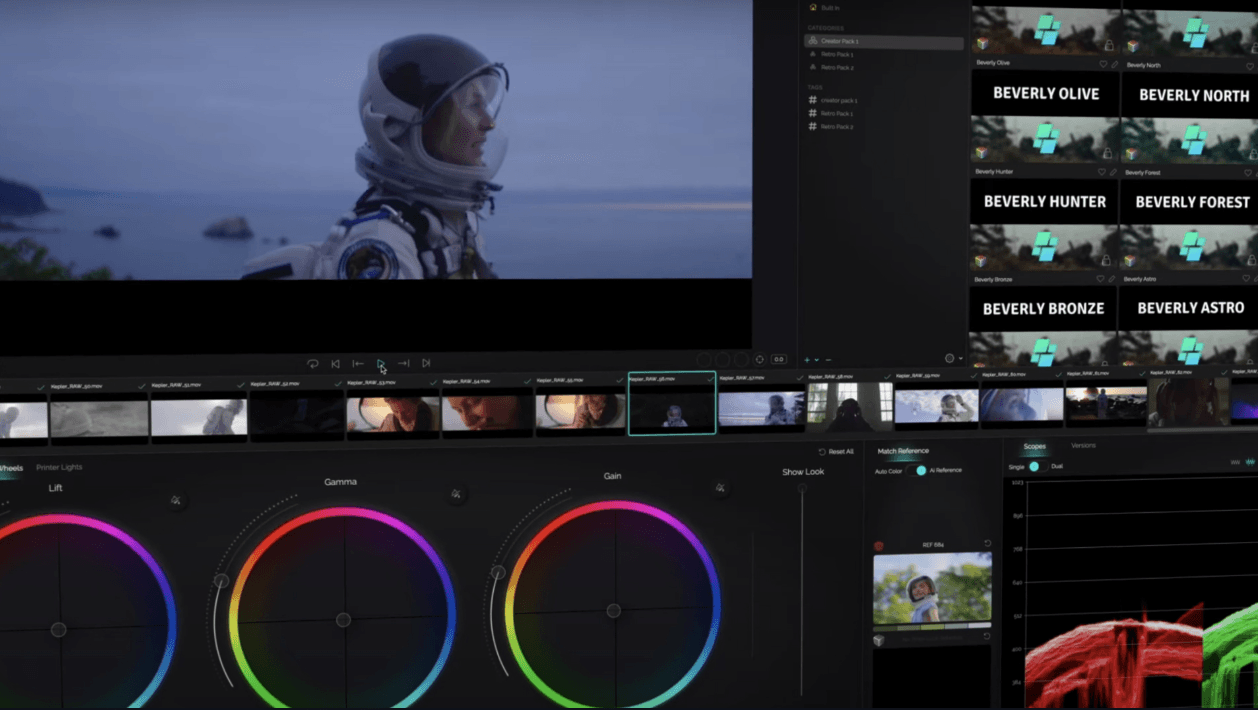Reset the Gamma wheel with its reset icon

click(x=456, y=494)
